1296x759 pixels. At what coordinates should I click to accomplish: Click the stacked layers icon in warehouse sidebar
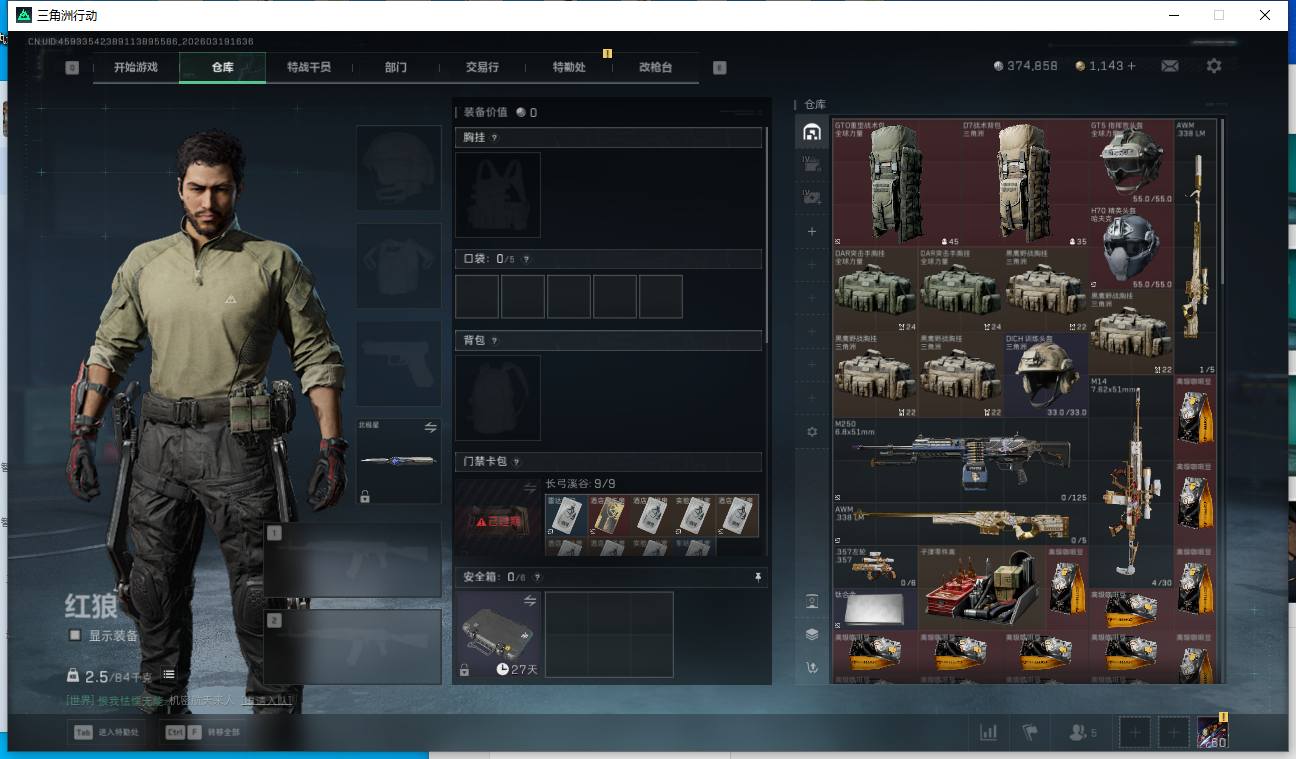click(812, 634)
